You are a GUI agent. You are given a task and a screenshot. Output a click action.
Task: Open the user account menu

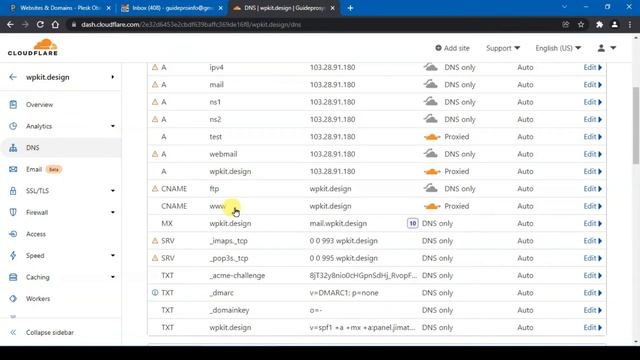(607, 48)
